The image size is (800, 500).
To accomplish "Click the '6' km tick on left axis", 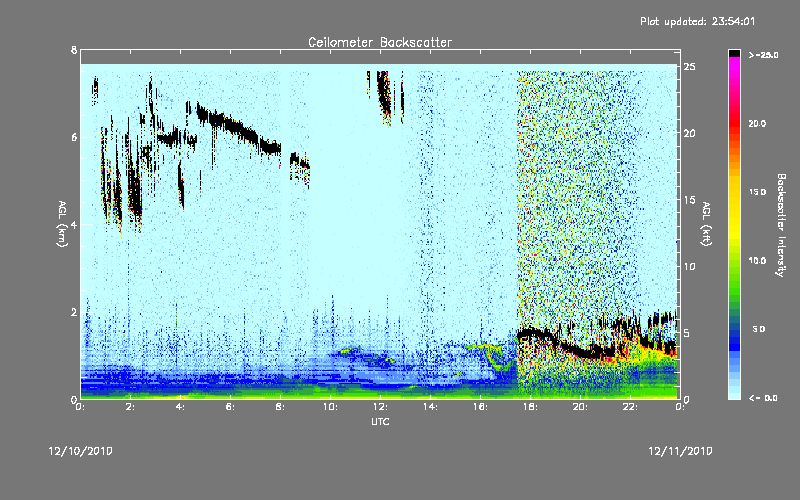I will [x=74, y=137].
